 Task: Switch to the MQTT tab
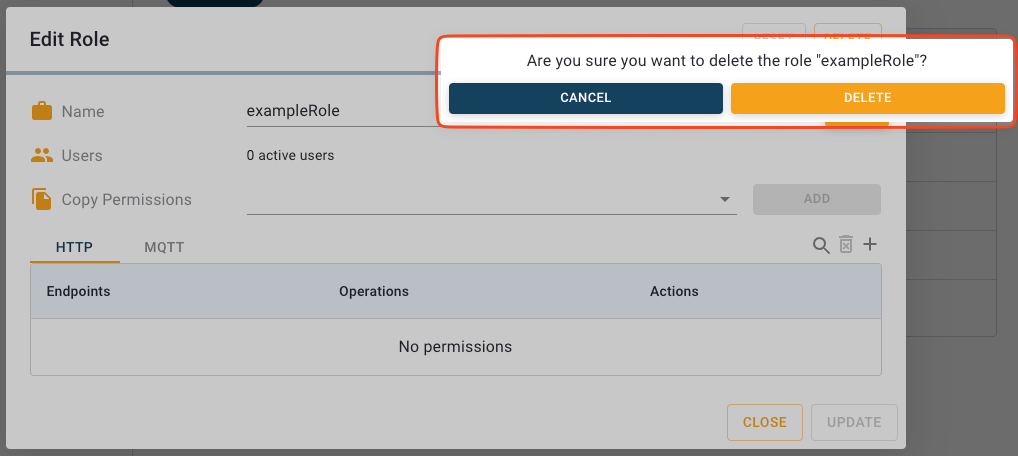164,247
